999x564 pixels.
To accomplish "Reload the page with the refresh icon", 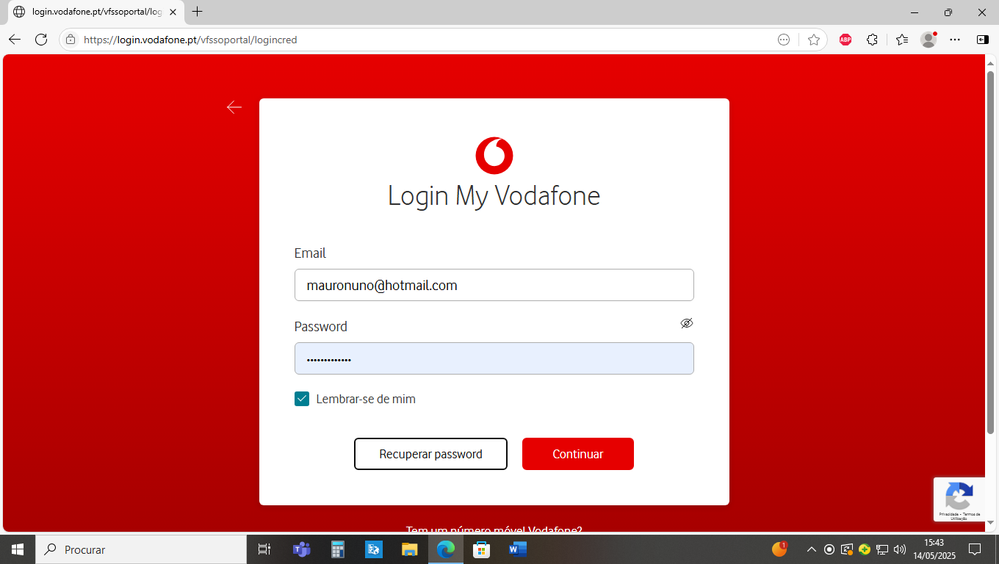I will pos(41,40).
